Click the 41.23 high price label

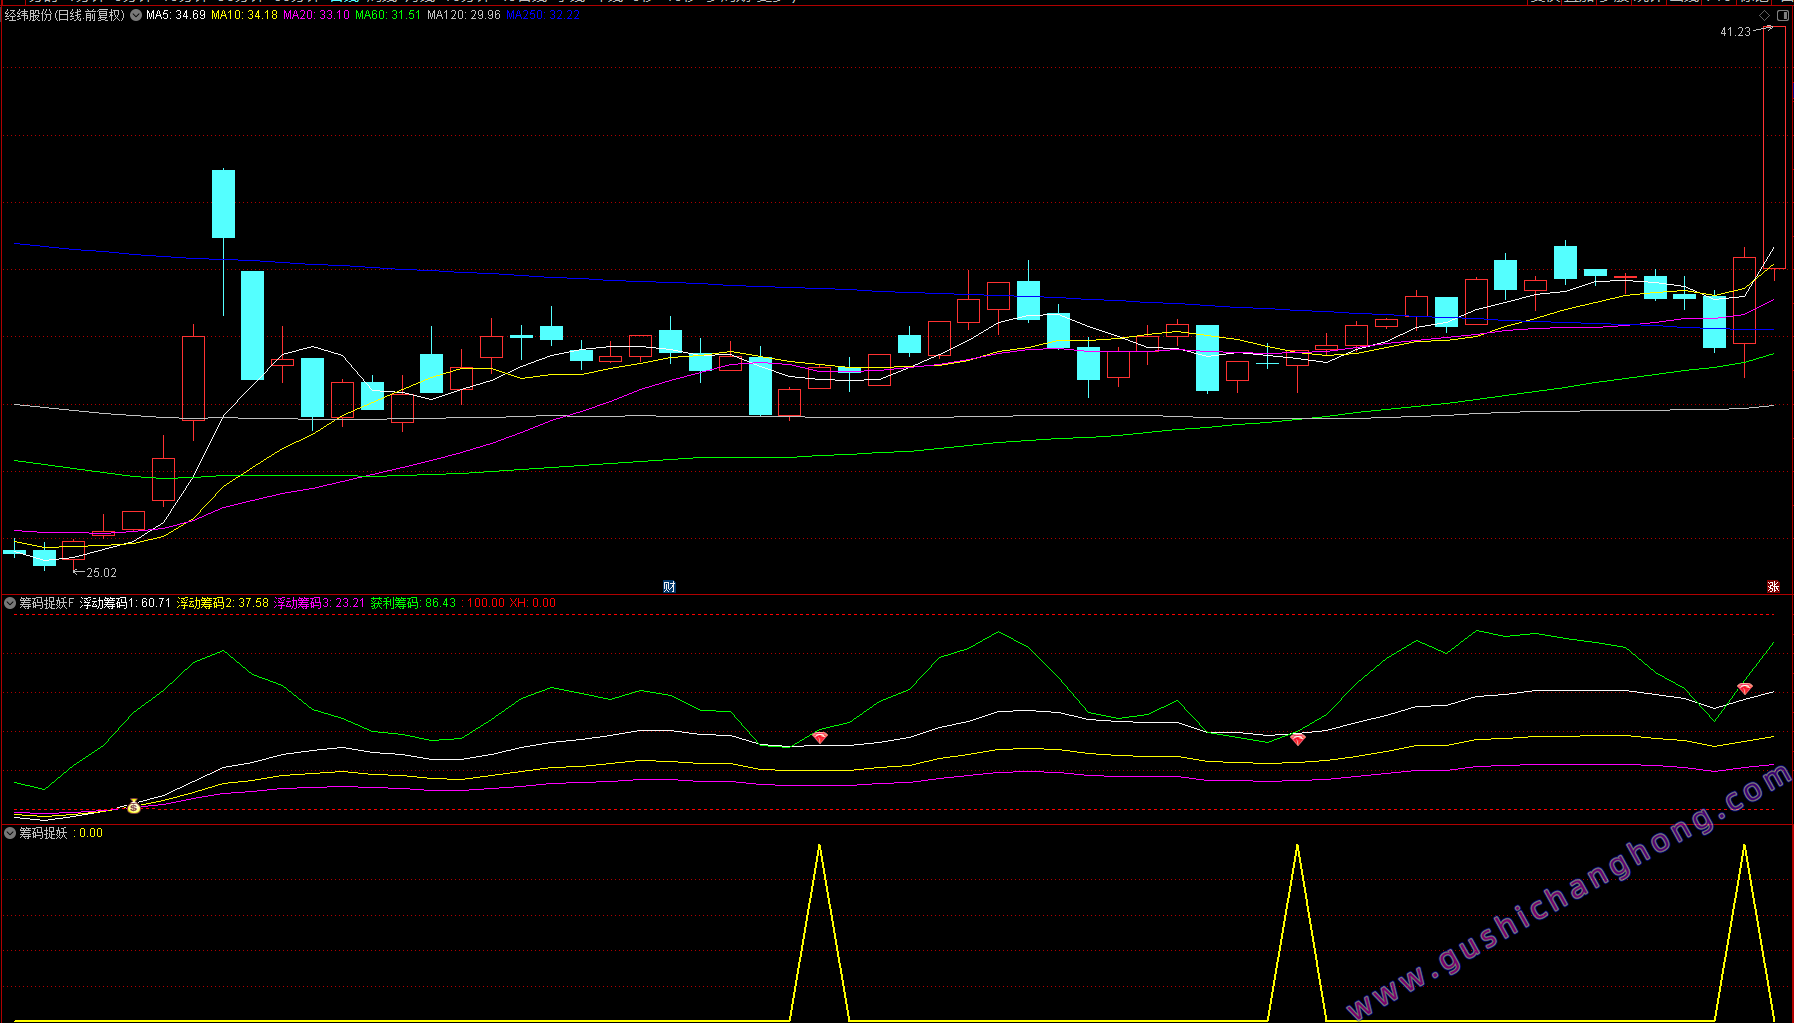[x=1735, y=32]
